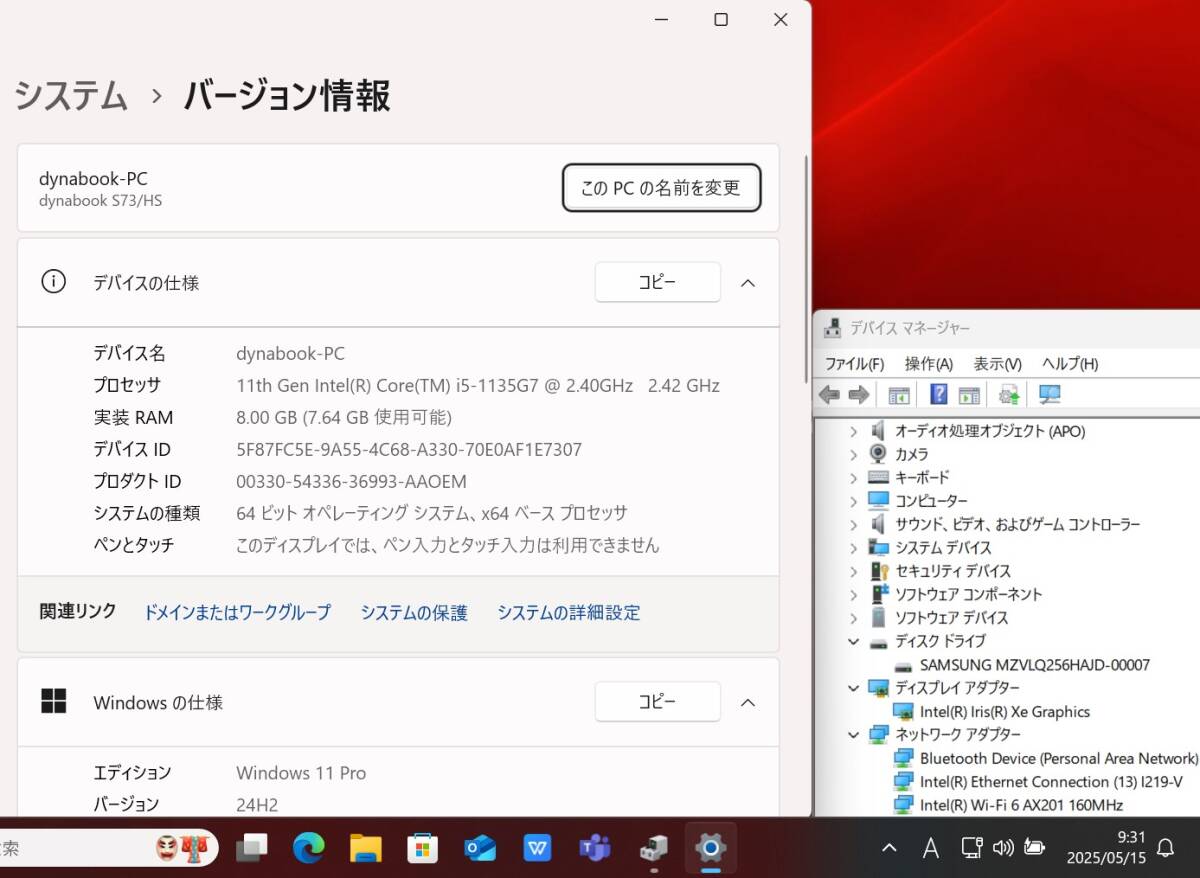Click the remote computer monitor icon on toolbar
Viewport: 1200px width, 878px height.
point(1048,394)
